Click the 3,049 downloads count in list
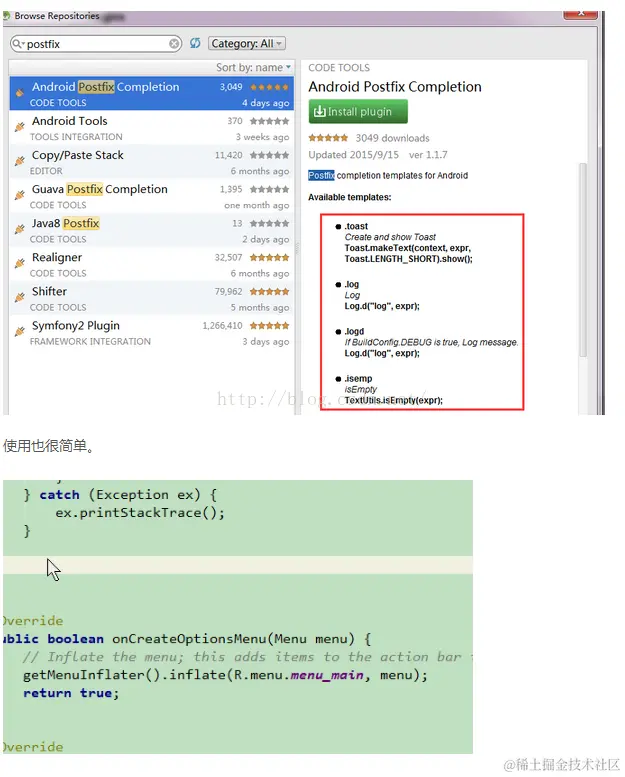The image size is (625, 777). [231, 87]
